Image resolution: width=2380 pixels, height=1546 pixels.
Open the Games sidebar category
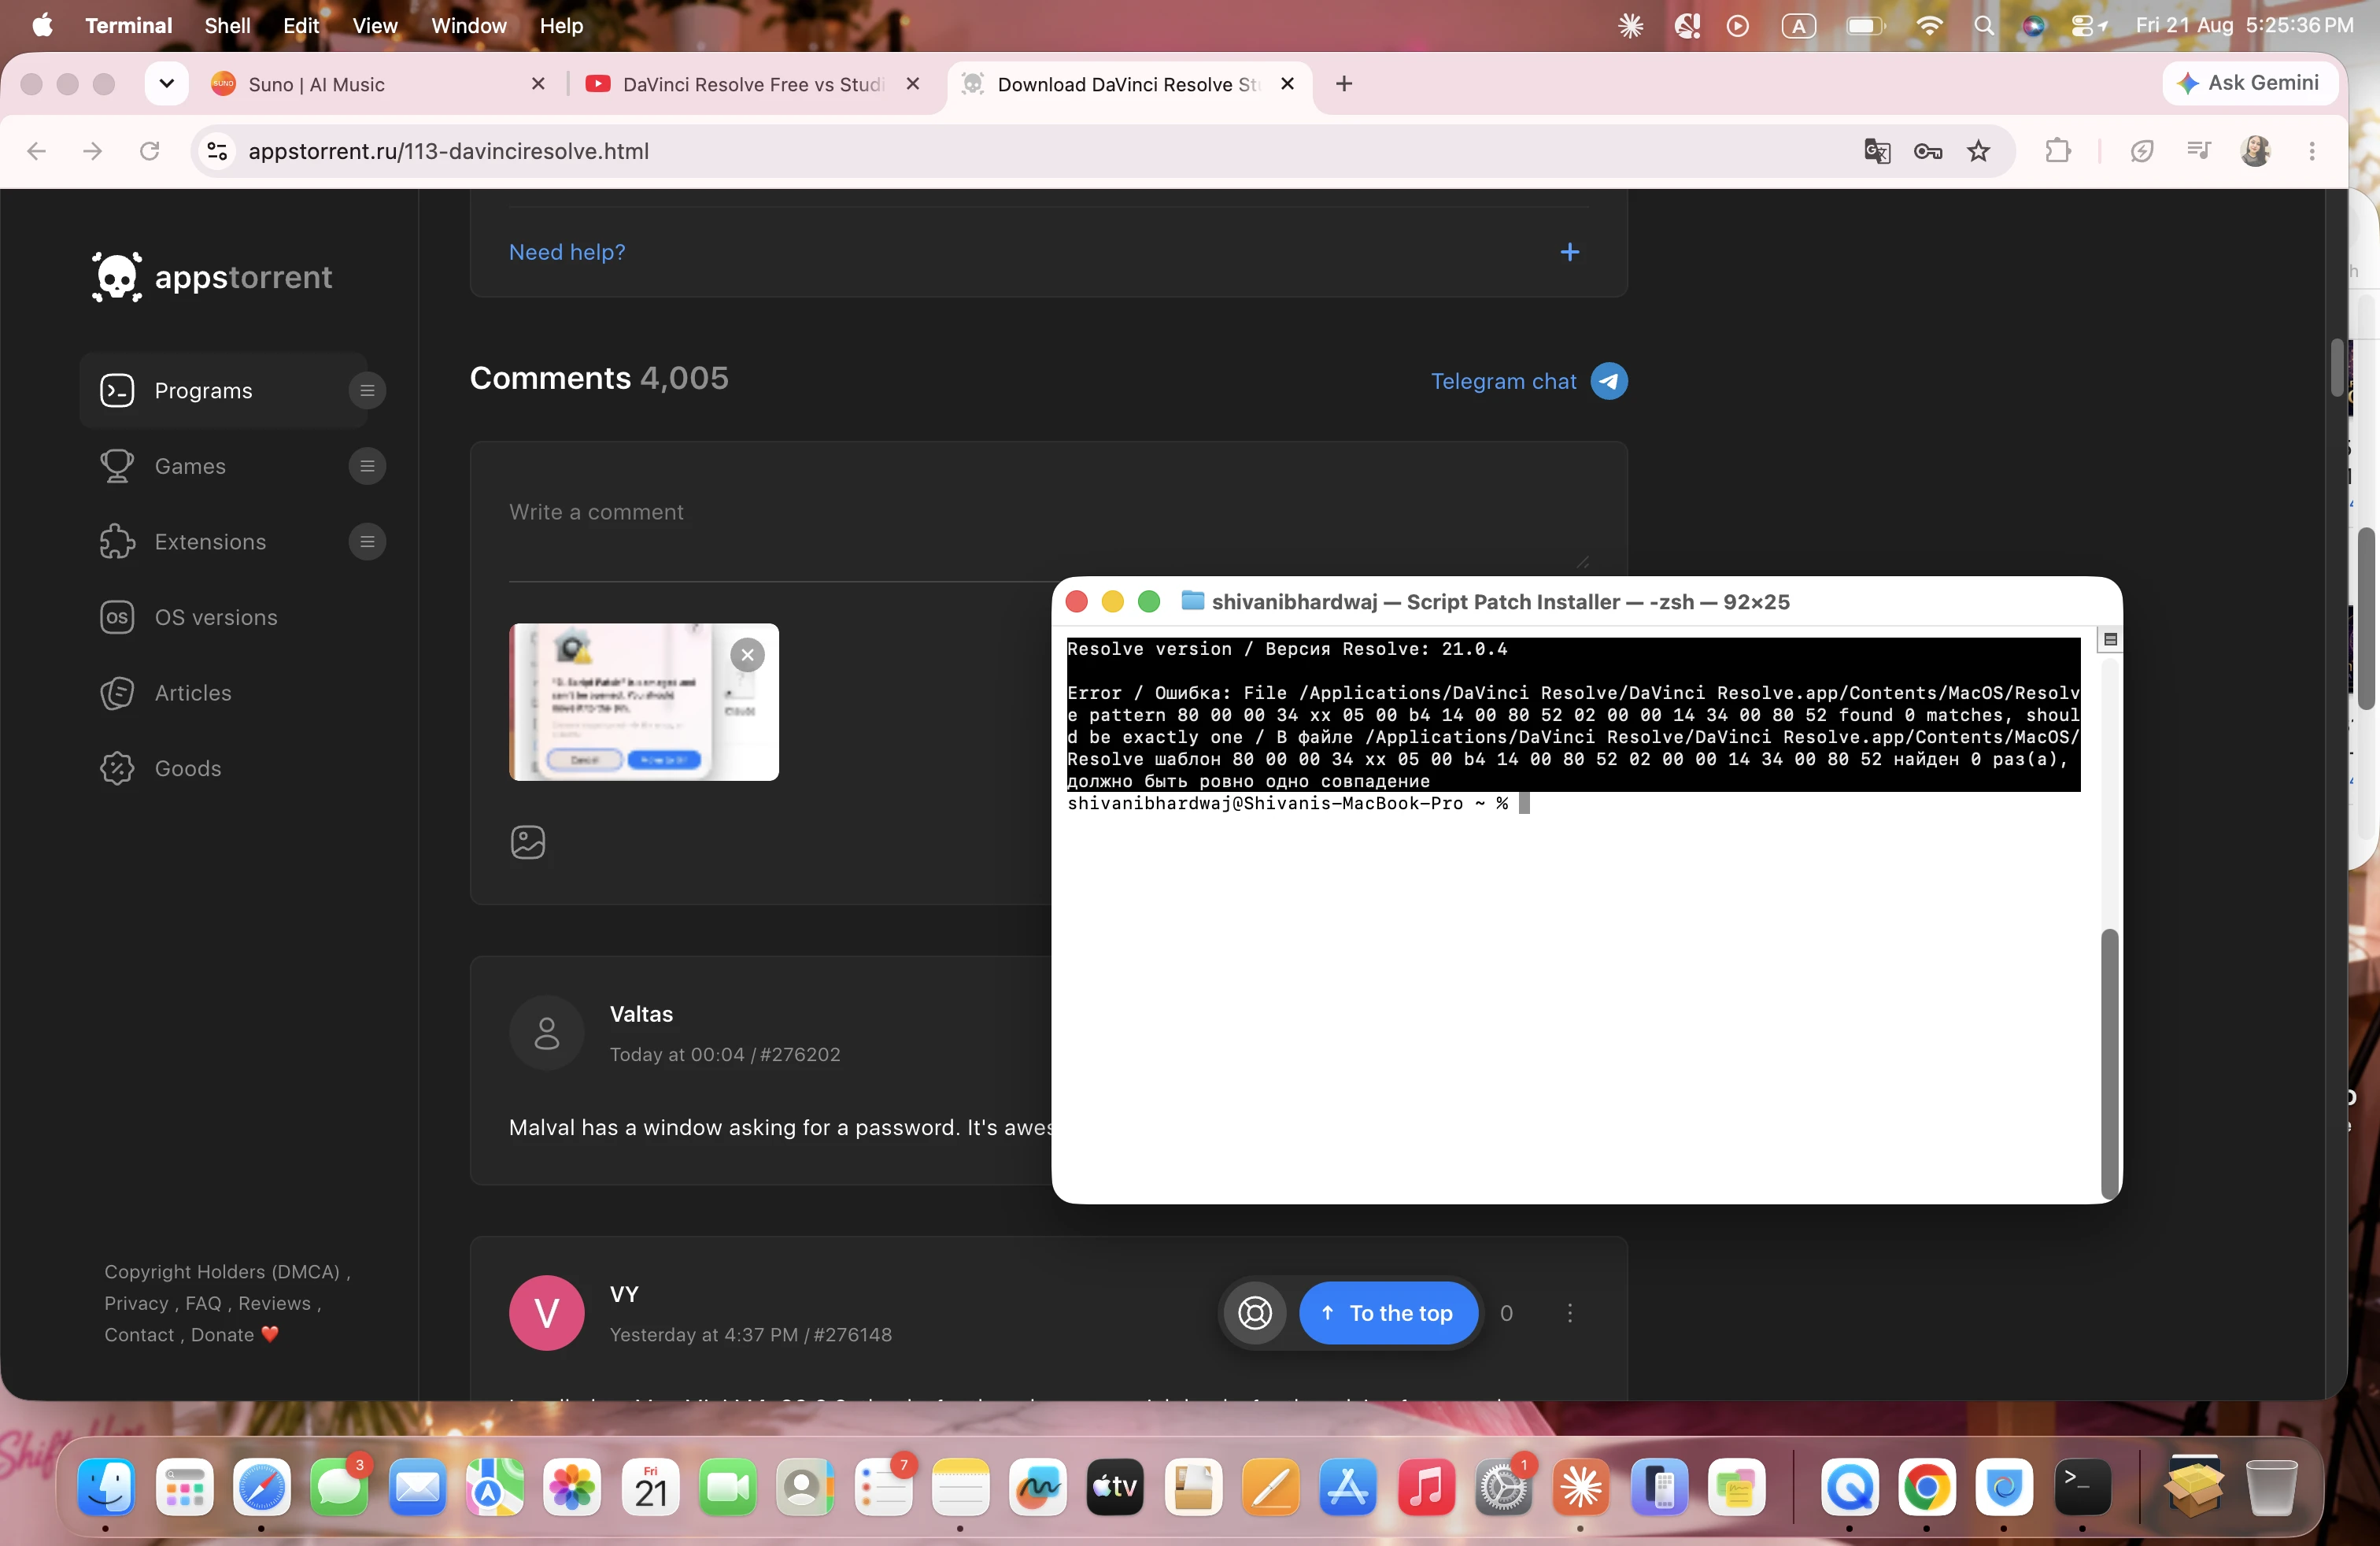tap(190, 467)
